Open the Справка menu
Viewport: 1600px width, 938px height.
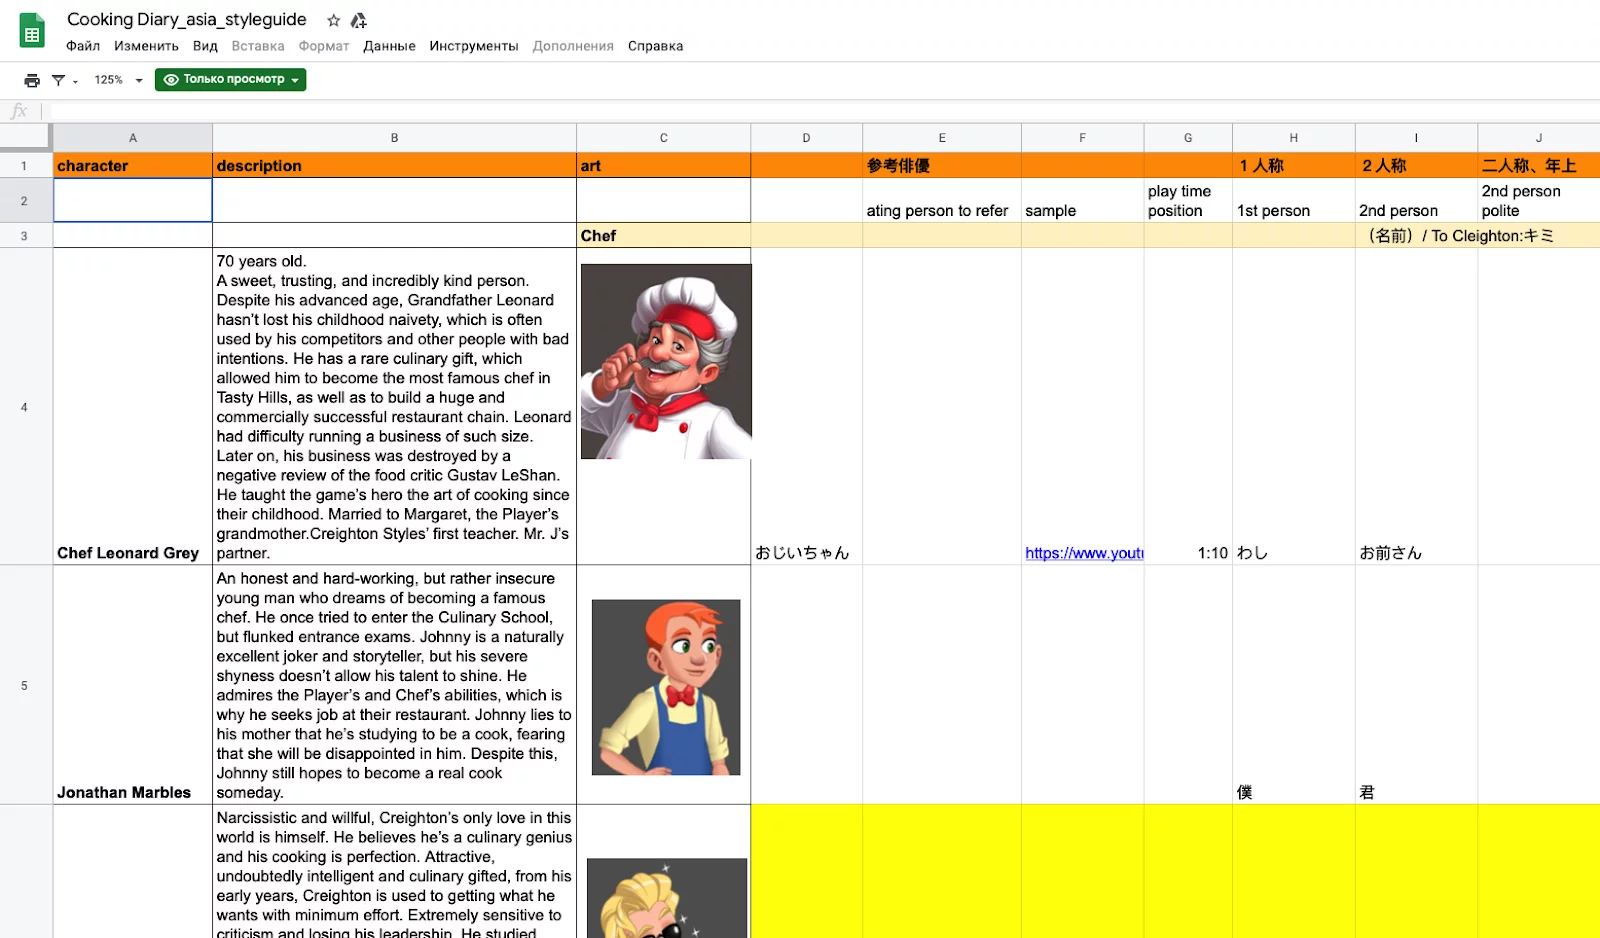point(655,46)
